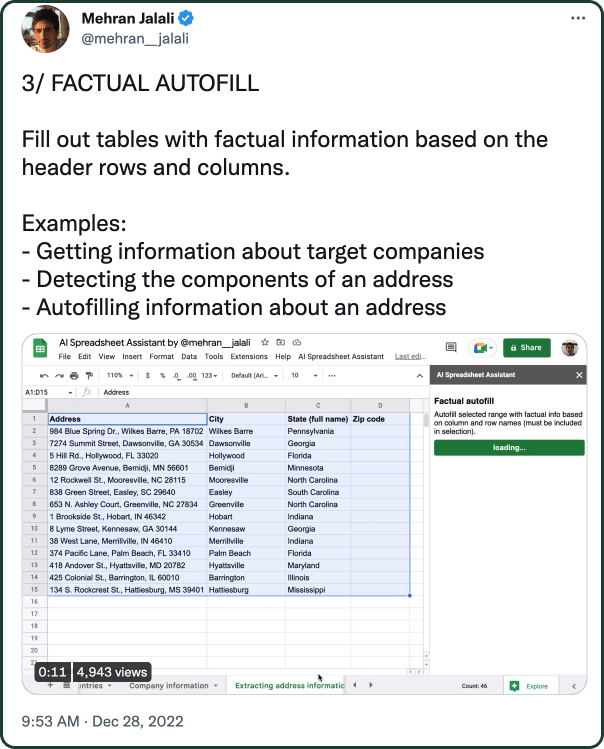The image size is (604, 749).
Task: Click the undo toolbar icon
Action: [x=44, y=376]
